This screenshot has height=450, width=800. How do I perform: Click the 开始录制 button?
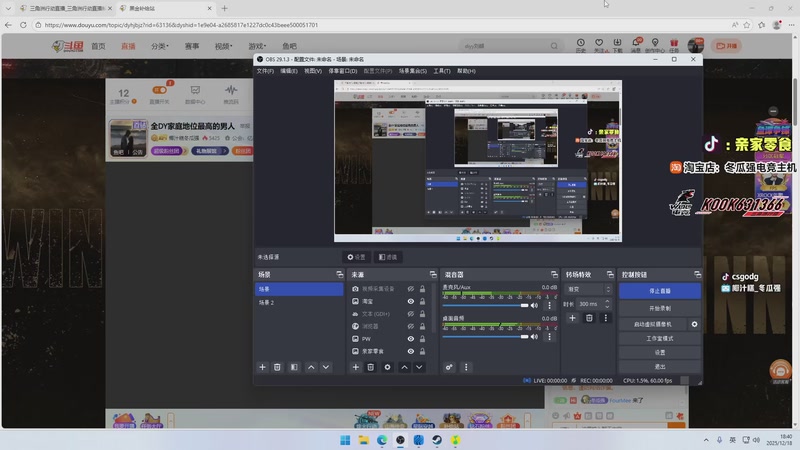[x=660, y=308]
